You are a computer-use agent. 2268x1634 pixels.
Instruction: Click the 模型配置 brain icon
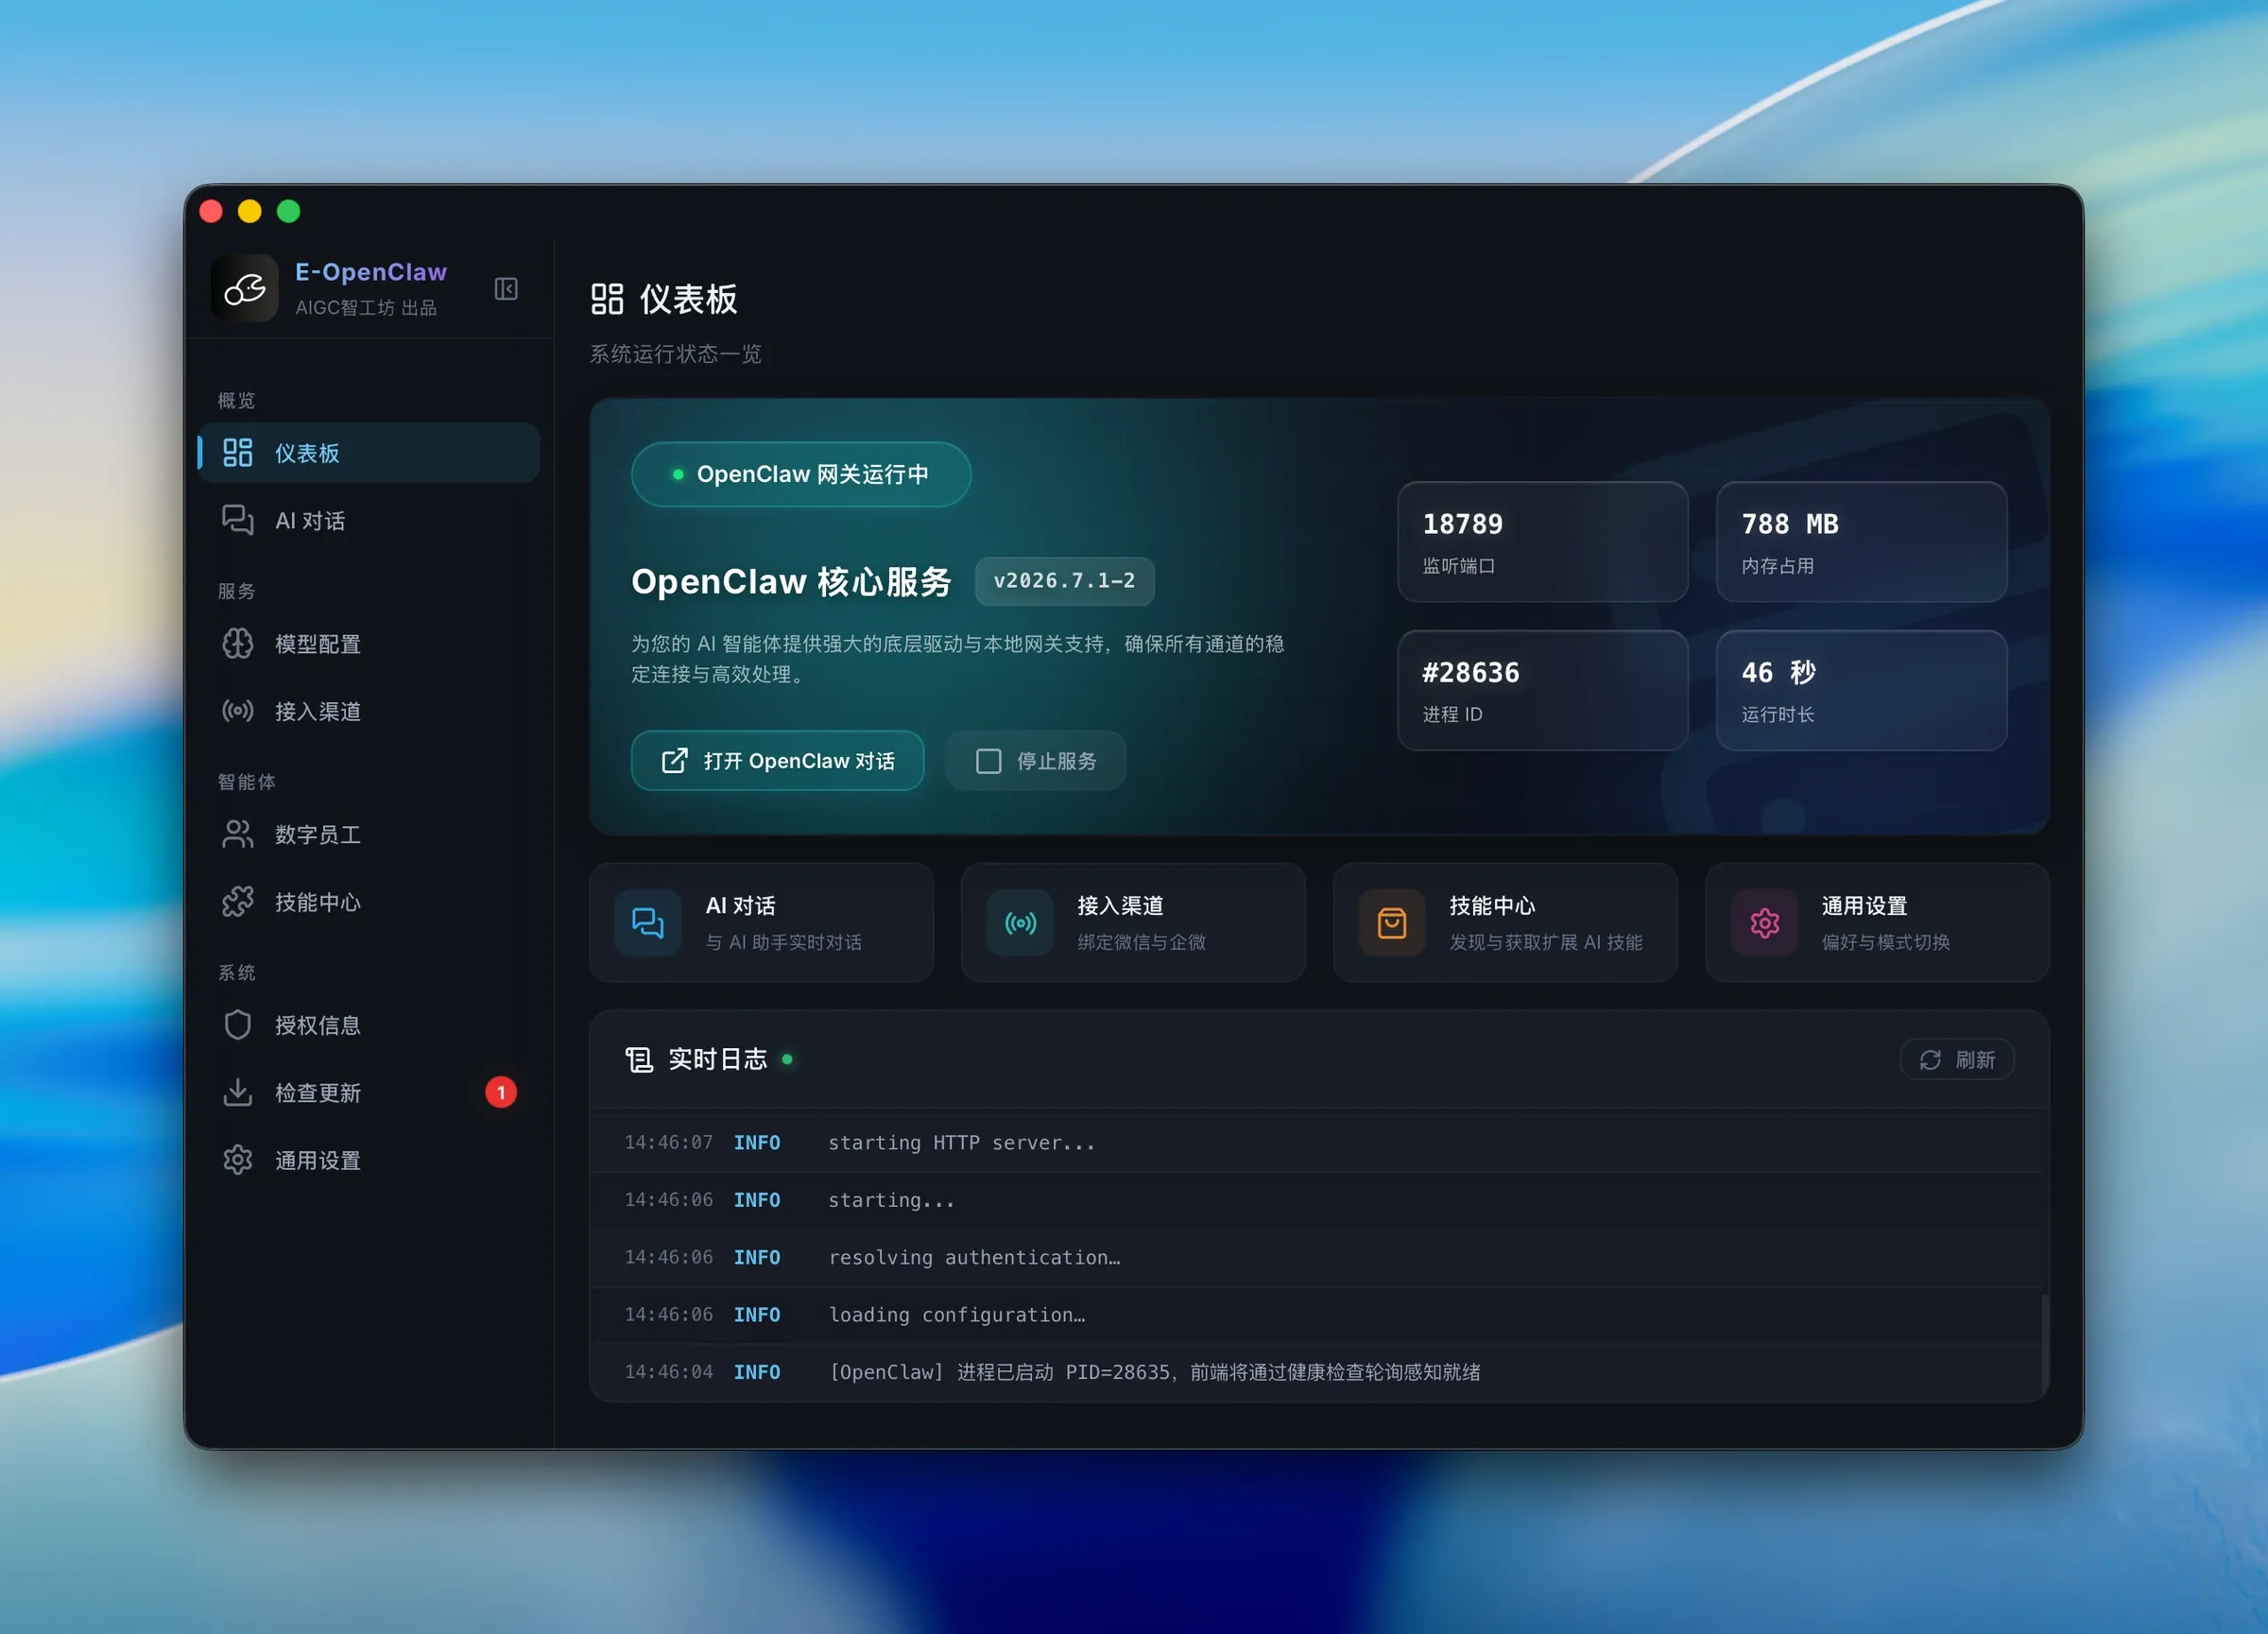tap(237, 643)
